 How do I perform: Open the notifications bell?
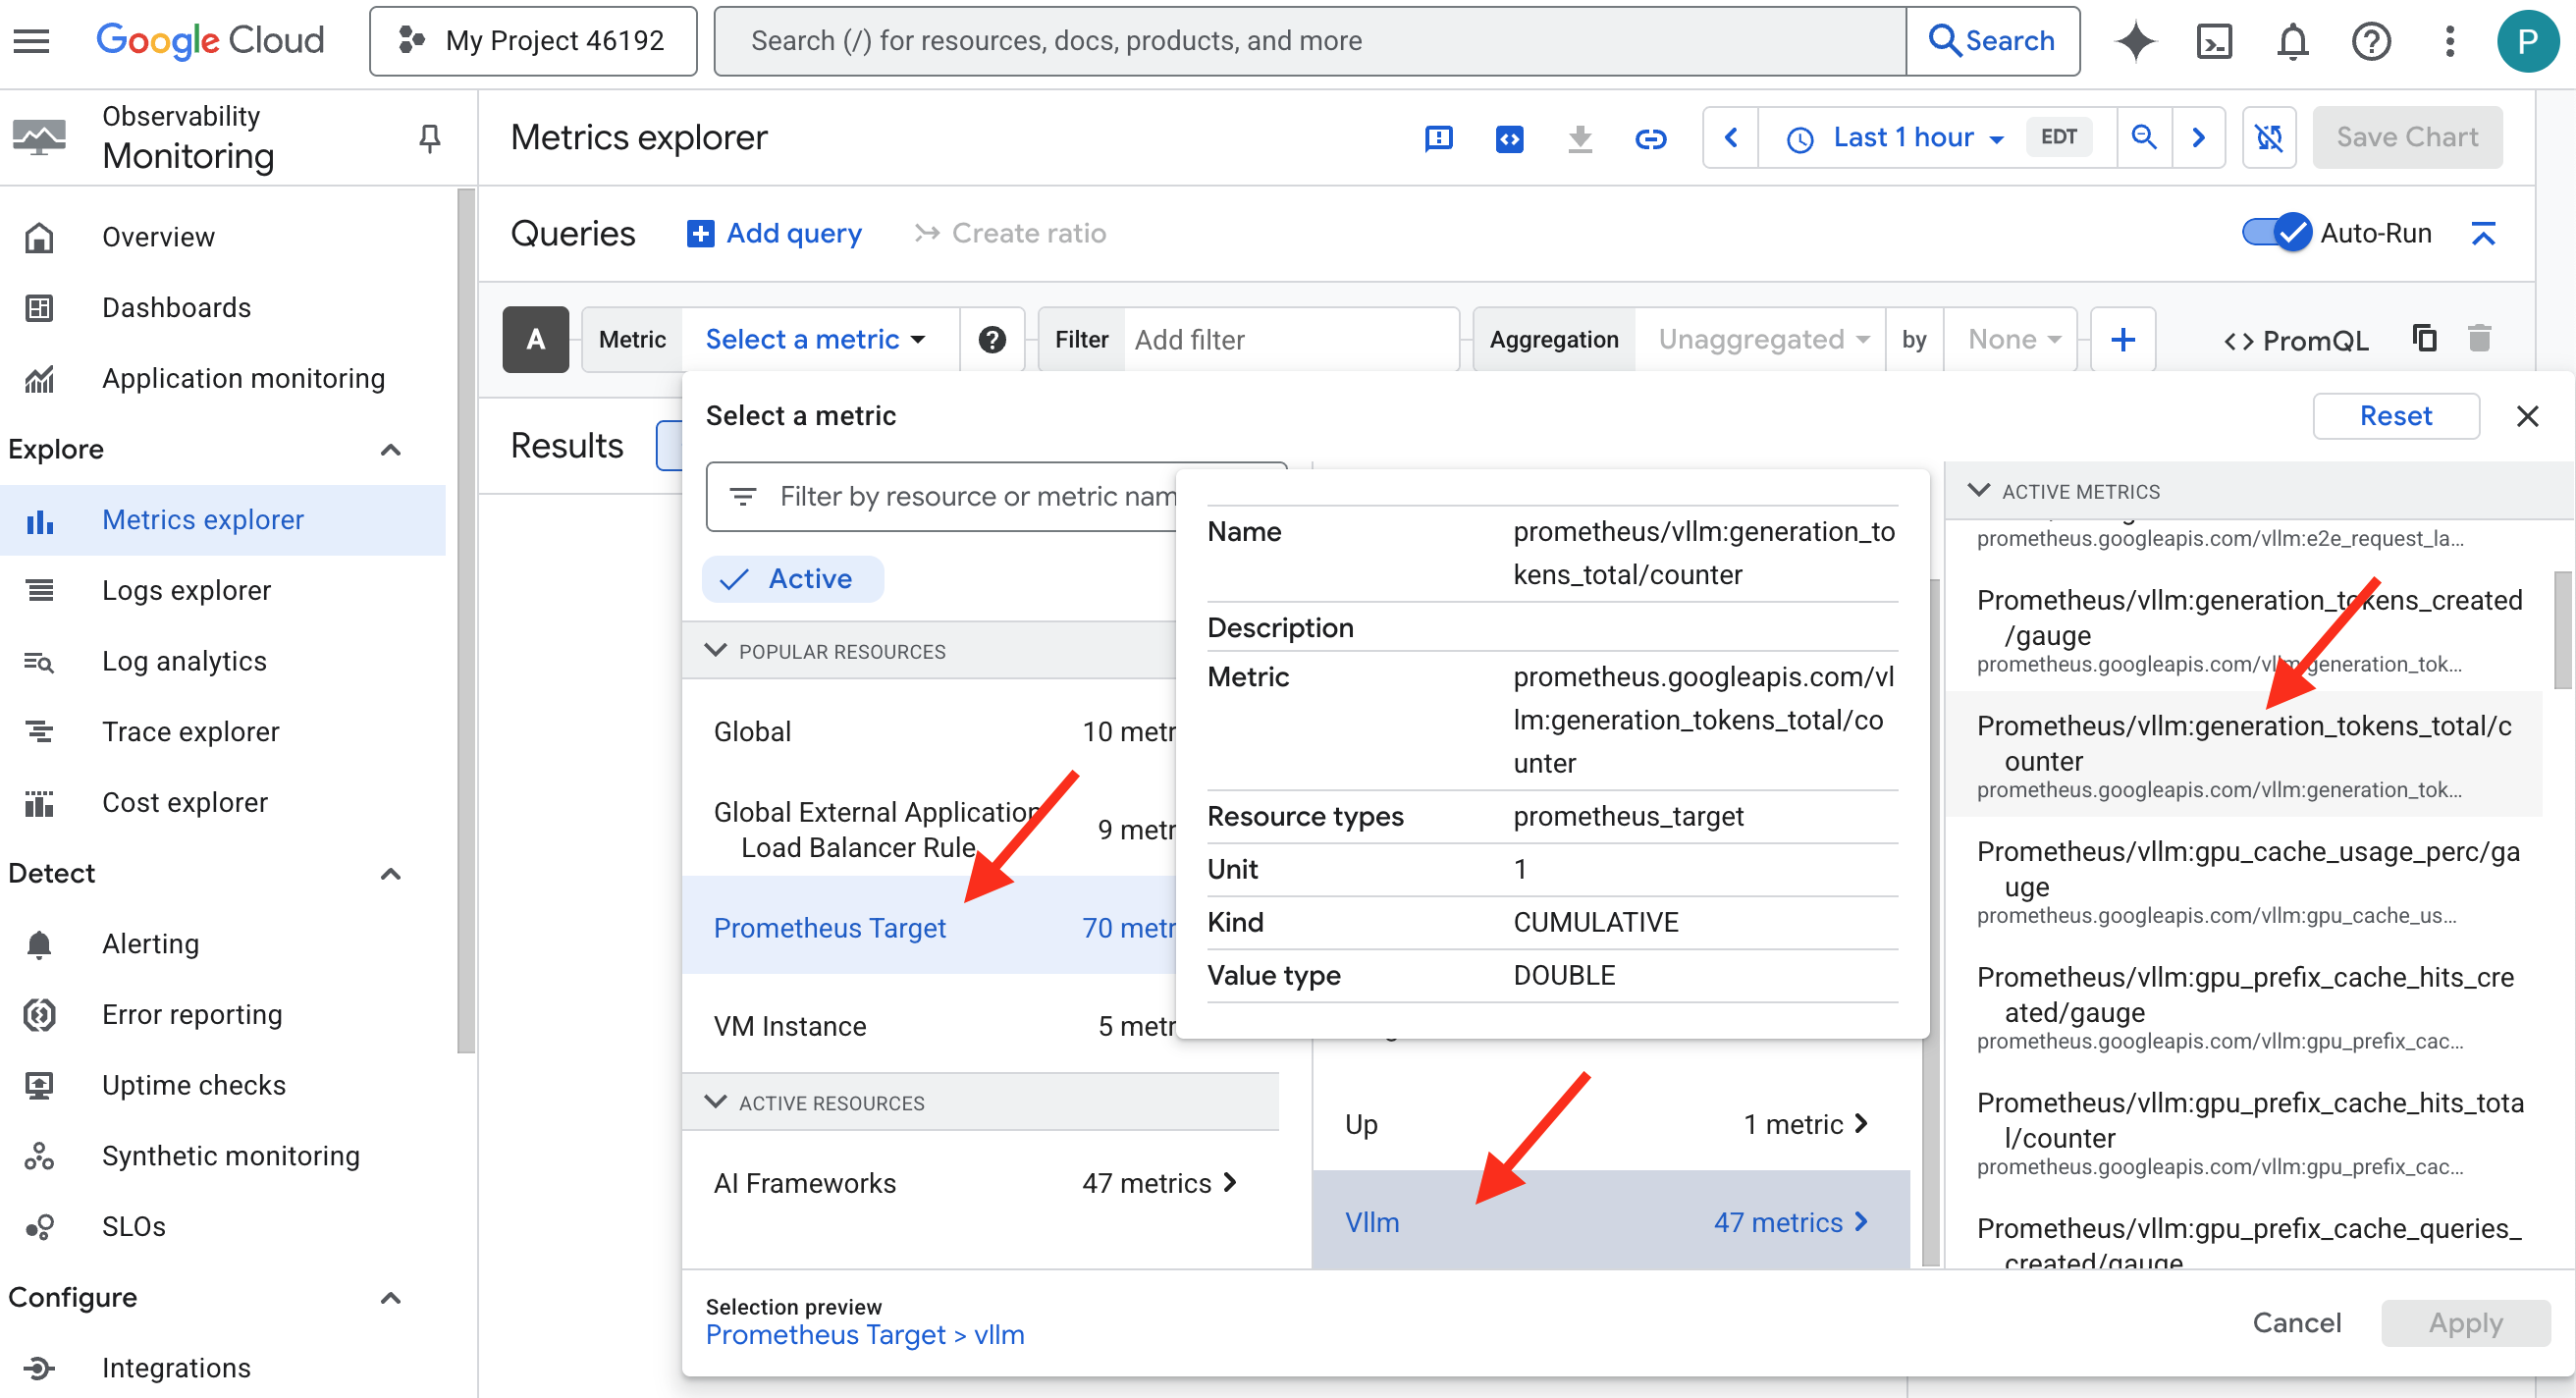point(2292,41)
